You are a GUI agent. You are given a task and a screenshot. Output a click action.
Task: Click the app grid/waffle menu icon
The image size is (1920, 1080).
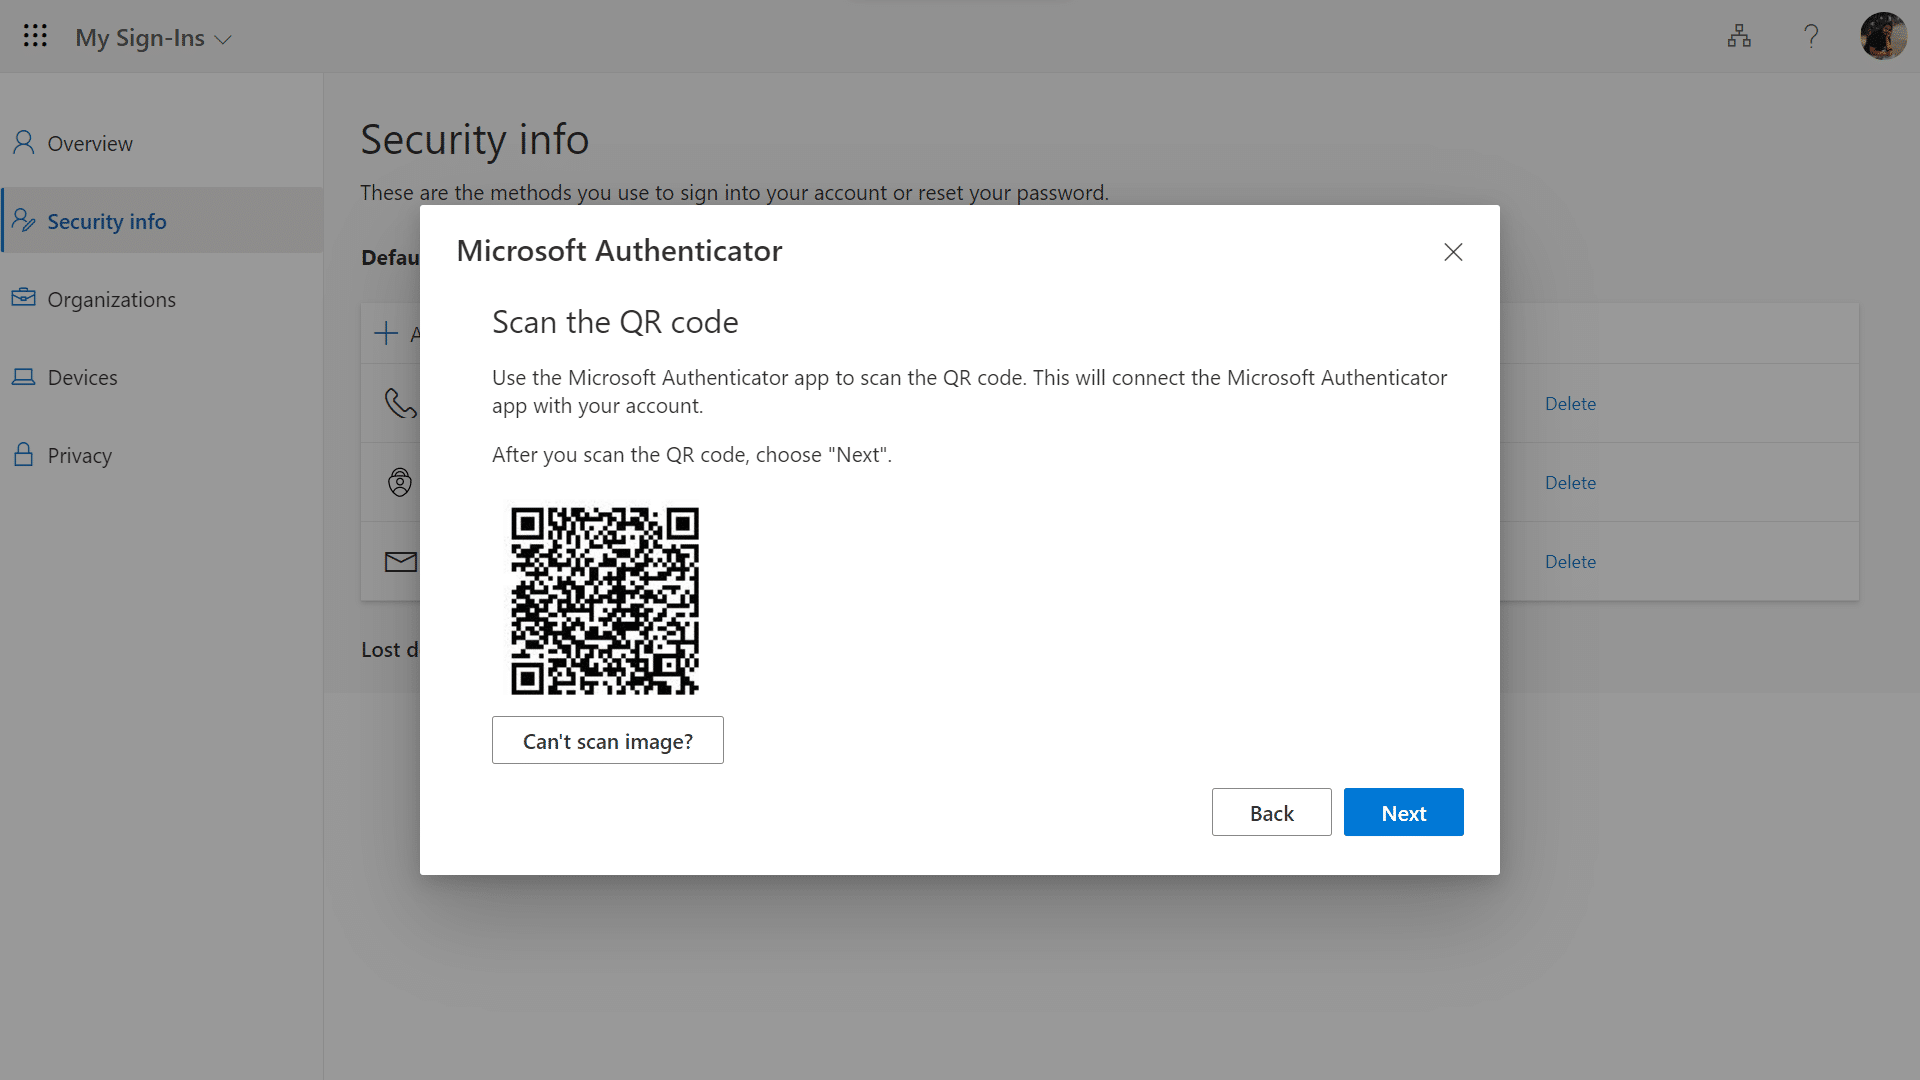(x=36, y=36)
